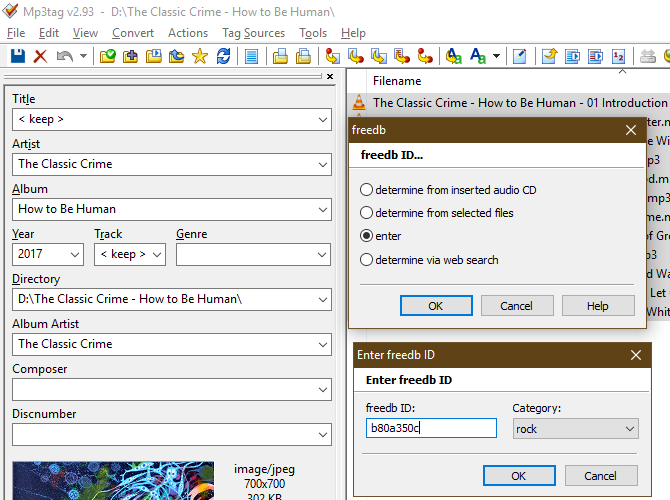
Task: Change directory using the green check folder icon
Action: (x=108, y=56)
